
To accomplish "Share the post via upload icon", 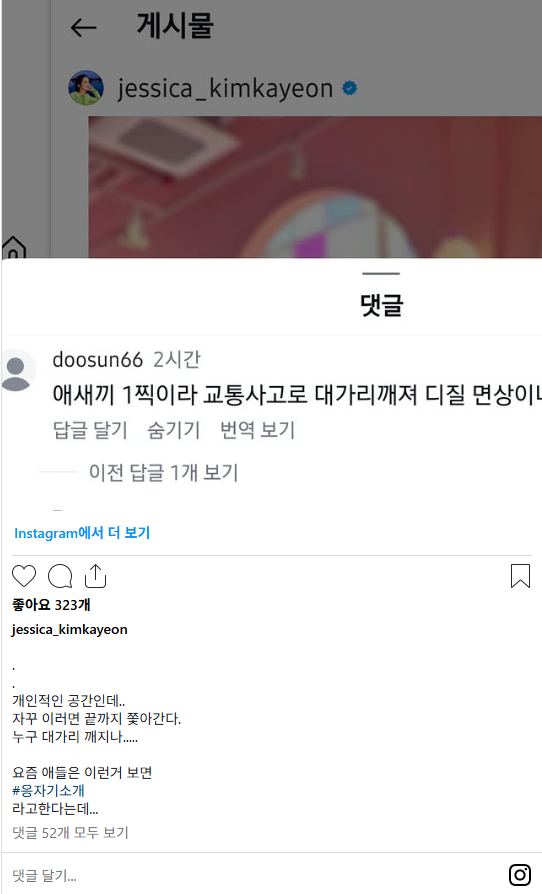I will (x=95, y=576).
